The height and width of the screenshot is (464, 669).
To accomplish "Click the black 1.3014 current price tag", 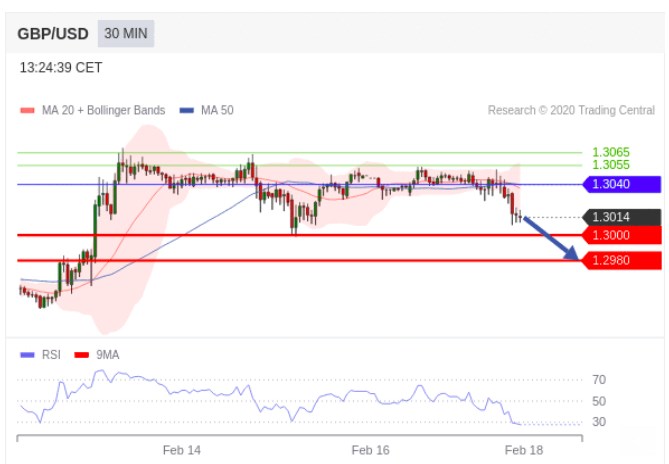I will coord(621,217).
